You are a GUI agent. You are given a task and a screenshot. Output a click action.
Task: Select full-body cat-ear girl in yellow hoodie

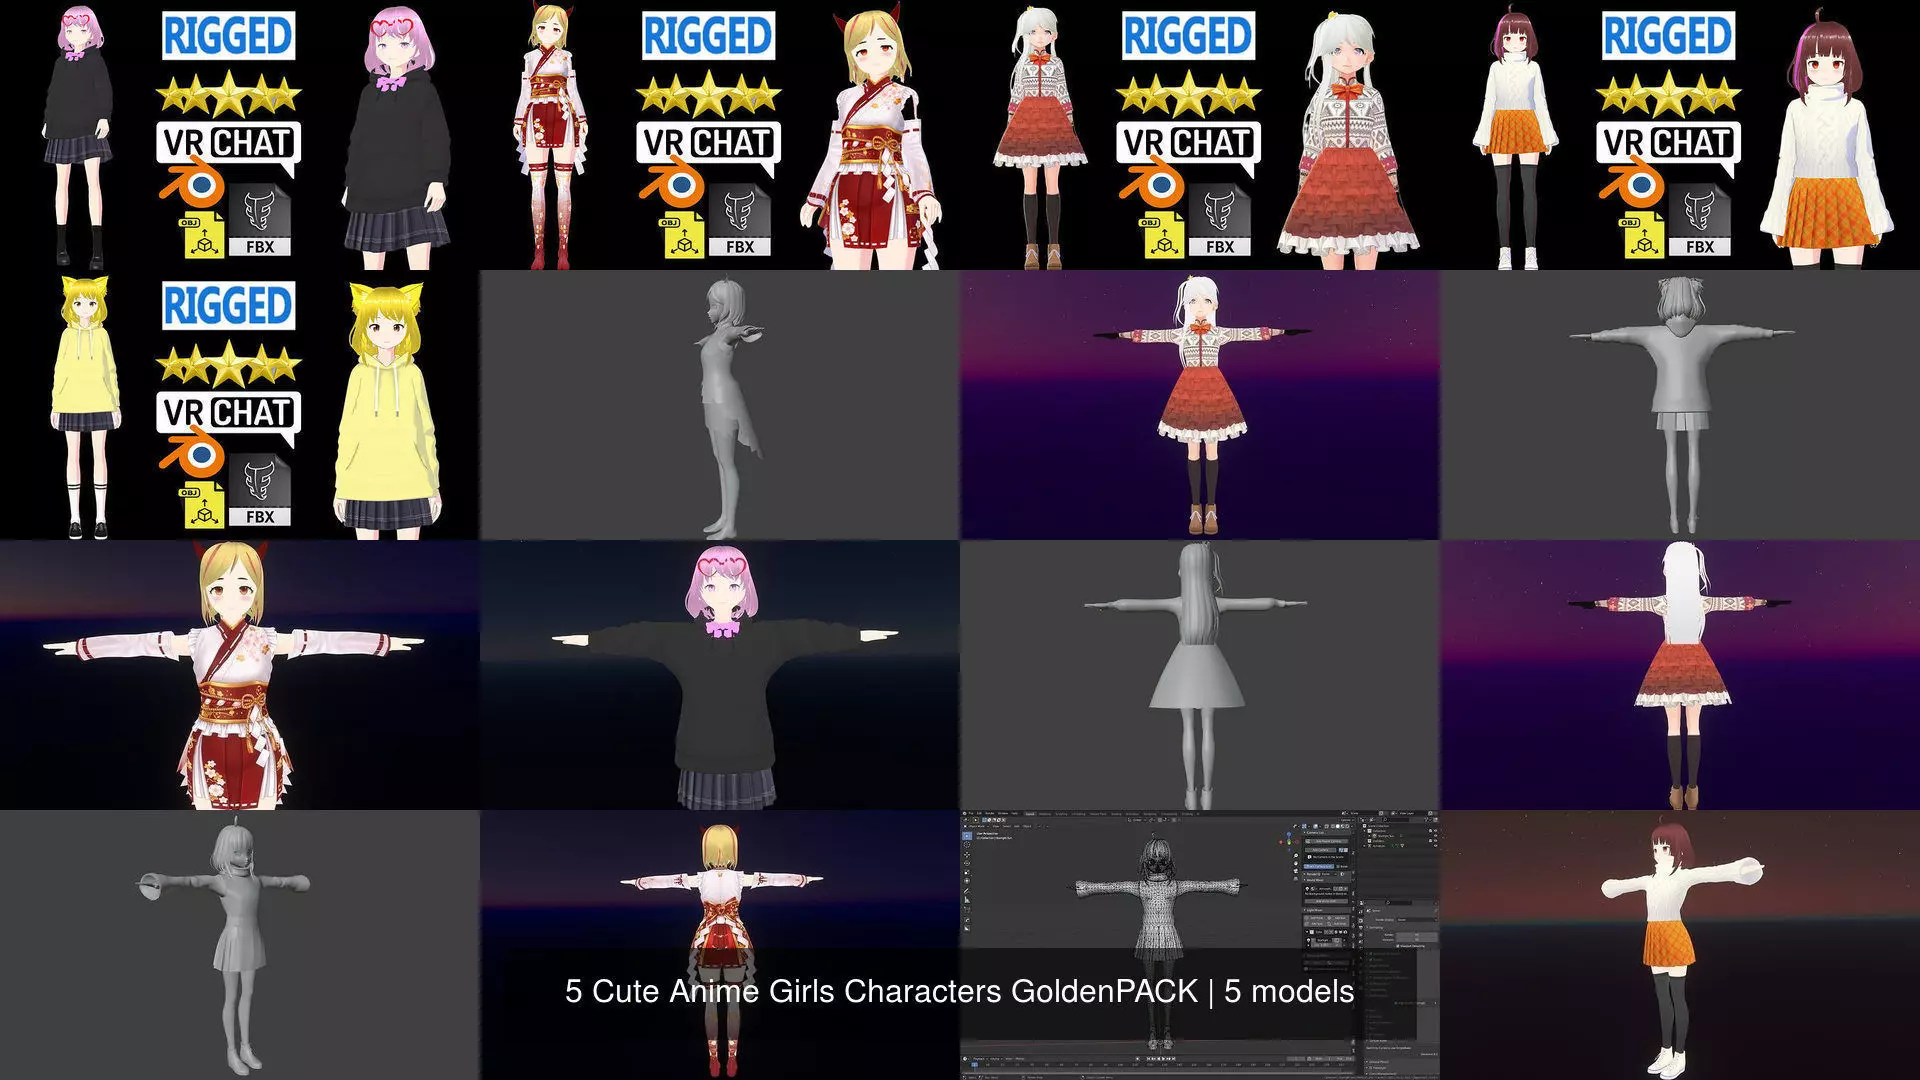[86, 407]
